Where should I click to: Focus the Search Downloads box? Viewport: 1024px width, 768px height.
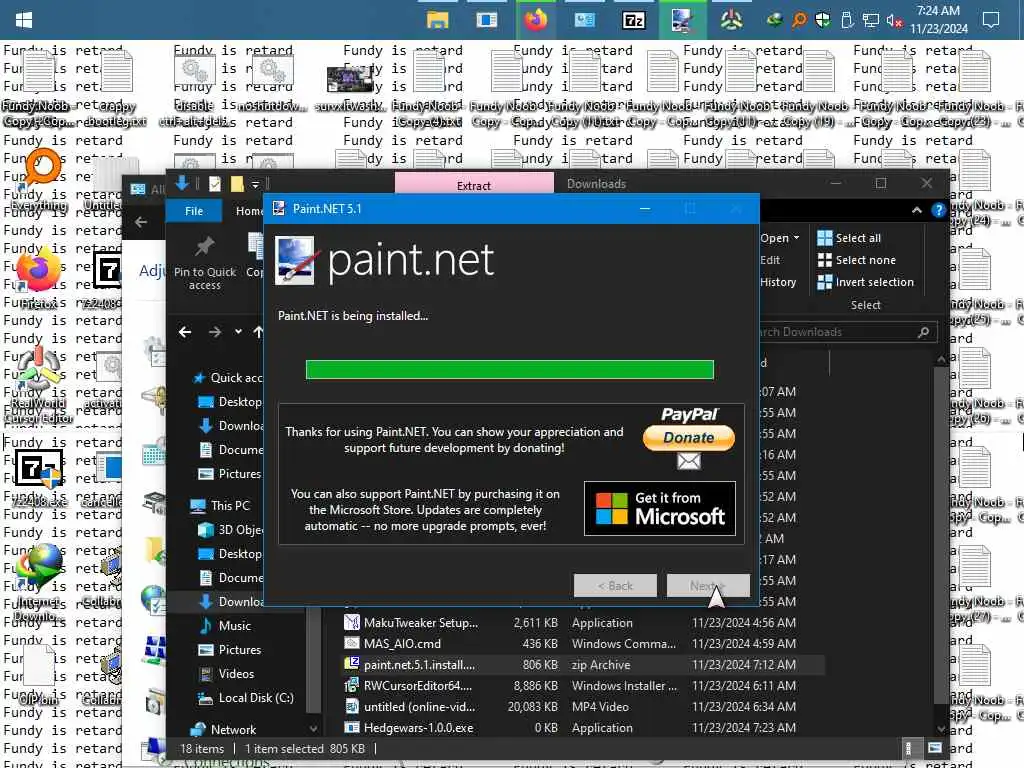tap(842, 332)
